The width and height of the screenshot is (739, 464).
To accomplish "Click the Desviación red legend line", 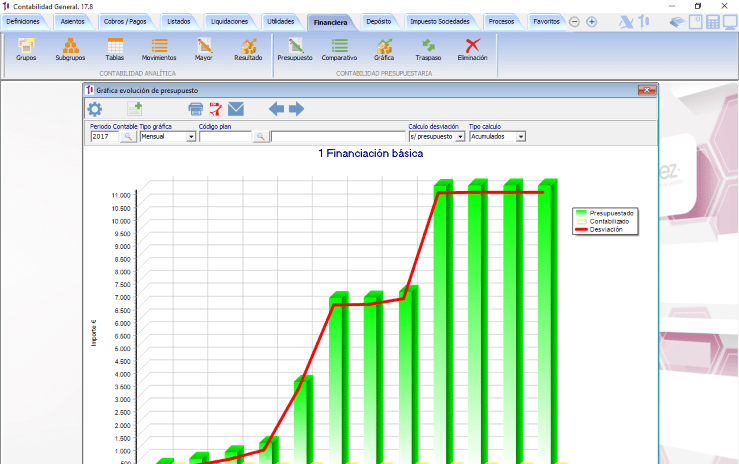I will pyautogui.click(x=581, y=229).
